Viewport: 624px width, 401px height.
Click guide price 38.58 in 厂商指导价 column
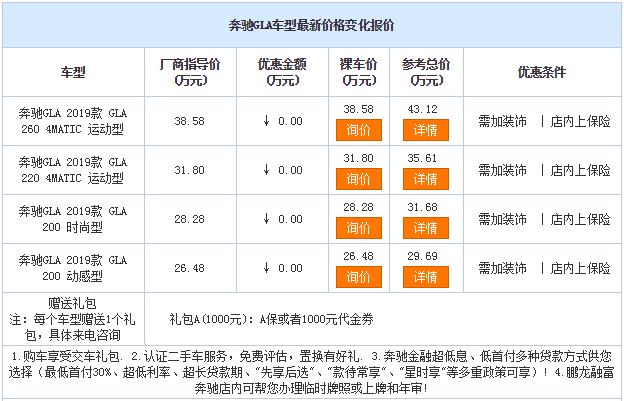pyautogui.click(x=189, y=121)
